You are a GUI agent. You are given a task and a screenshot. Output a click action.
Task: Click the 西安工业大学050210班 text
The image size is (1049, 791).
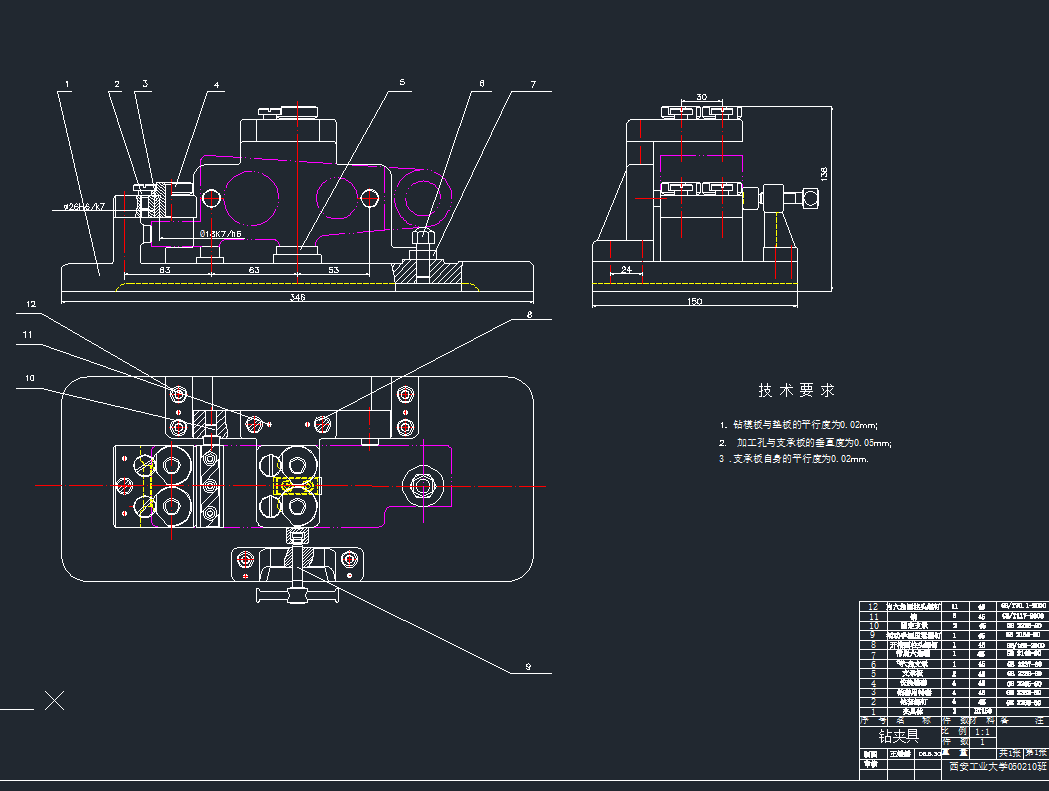click(996, 767)
